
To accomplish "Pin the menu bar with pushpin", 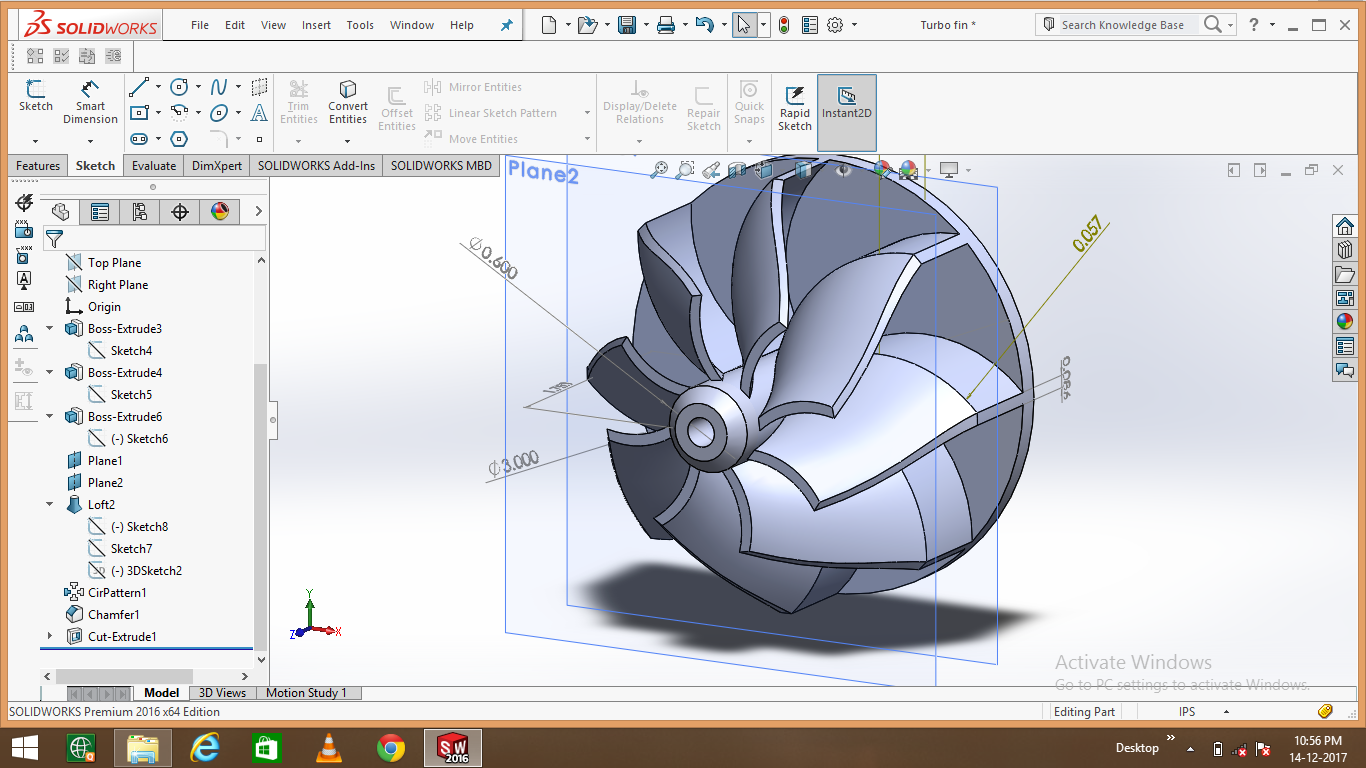I will pyautogui.click(x=506, y=25).
